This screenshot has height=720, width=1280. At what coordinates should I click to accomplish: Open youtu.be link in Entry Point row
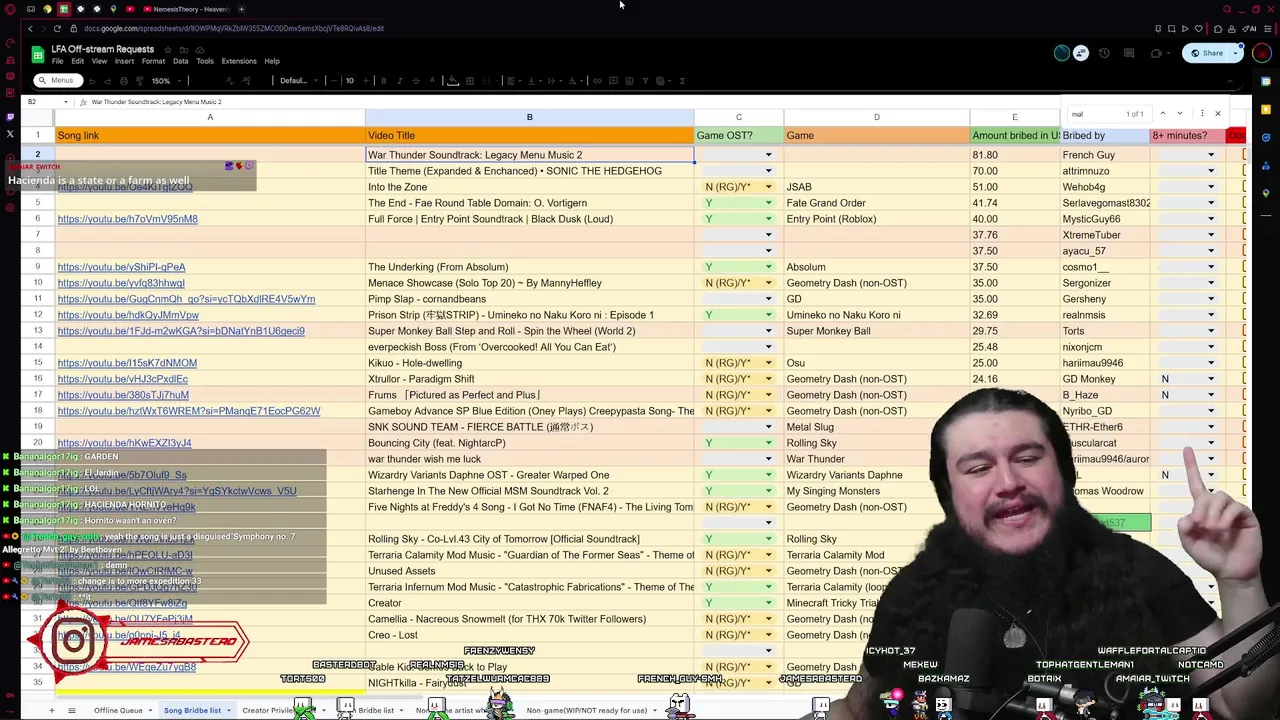point(127,219)
